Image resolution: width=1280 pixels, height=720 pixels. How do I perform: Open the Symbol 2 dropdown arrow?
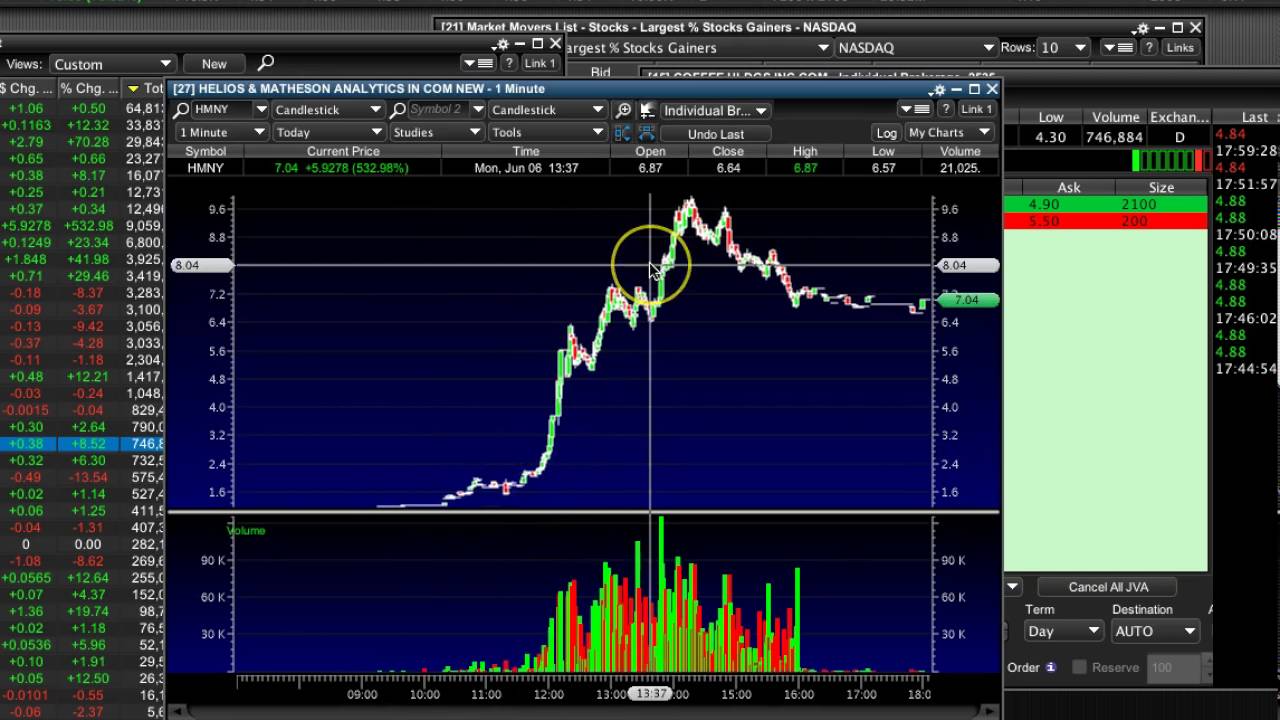478,110
